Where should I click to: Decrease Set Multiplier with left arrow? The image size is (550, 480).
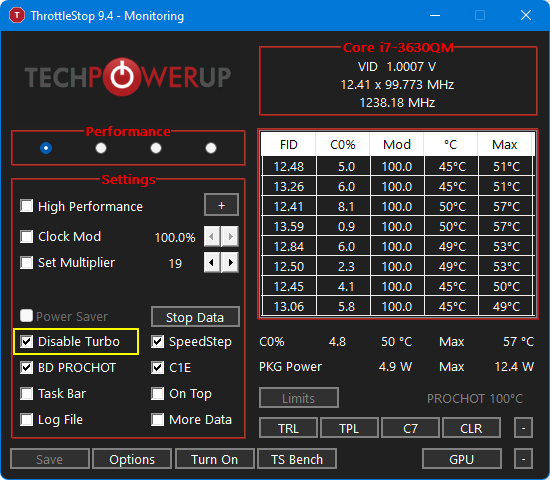click(212, 262)
